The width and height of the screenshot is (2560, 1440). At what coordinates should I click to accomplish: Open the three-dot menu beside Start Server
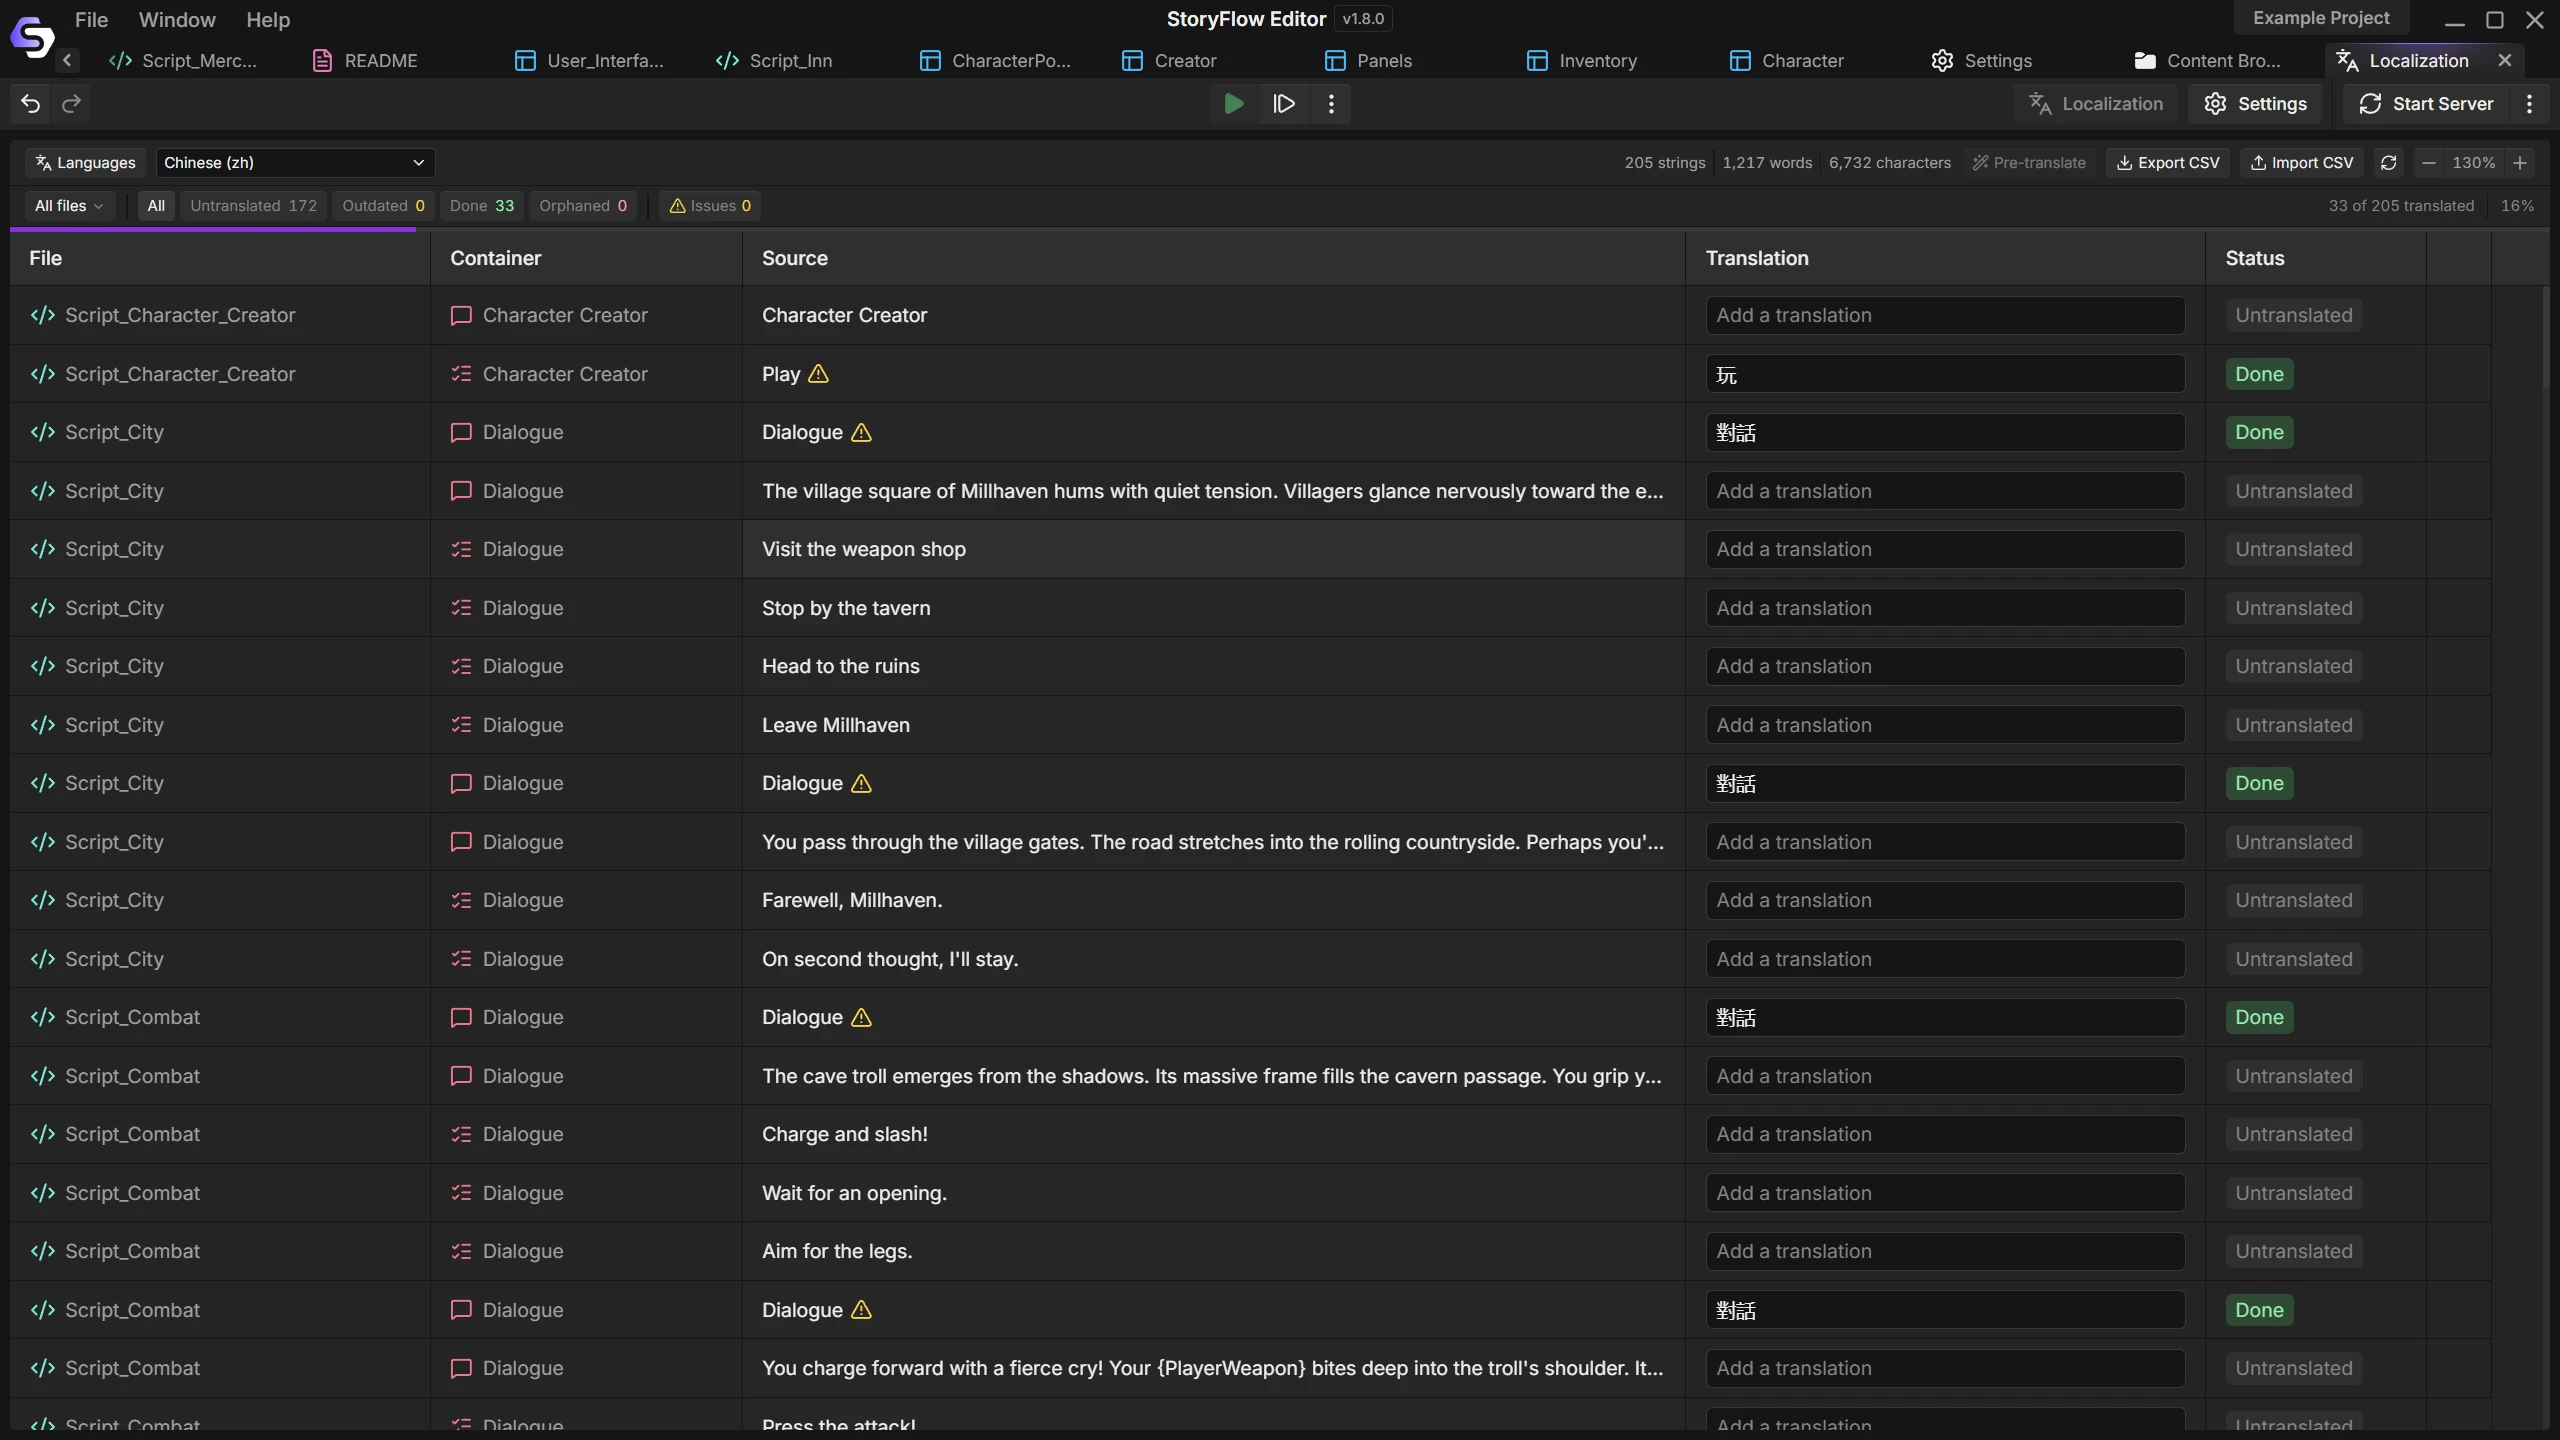click(x=2530, y=104)
